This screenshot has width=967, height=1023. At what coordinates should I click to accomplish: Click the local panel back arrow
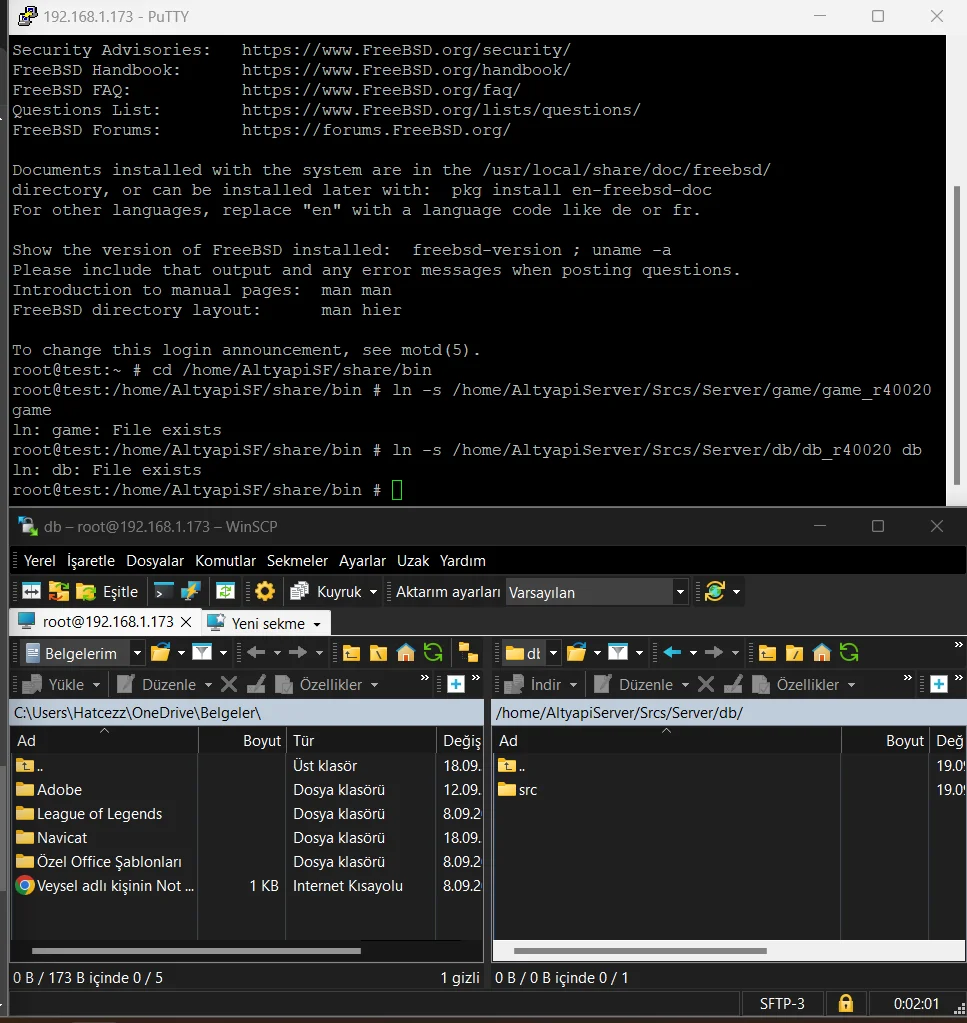pyautogui.click(x=256, y=652)
